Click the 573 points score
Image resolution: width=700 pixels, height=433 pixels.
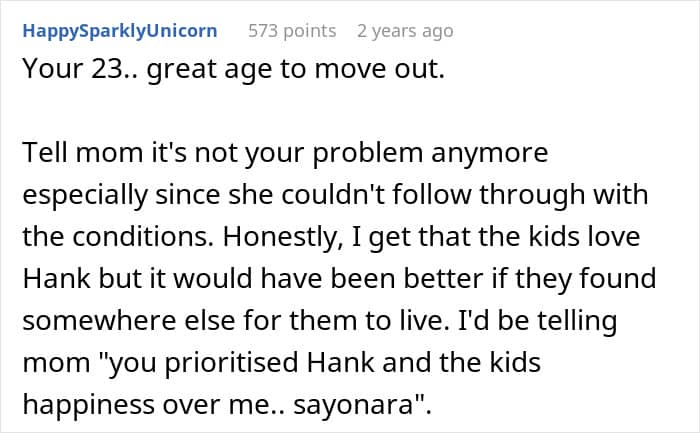(292, 31)
